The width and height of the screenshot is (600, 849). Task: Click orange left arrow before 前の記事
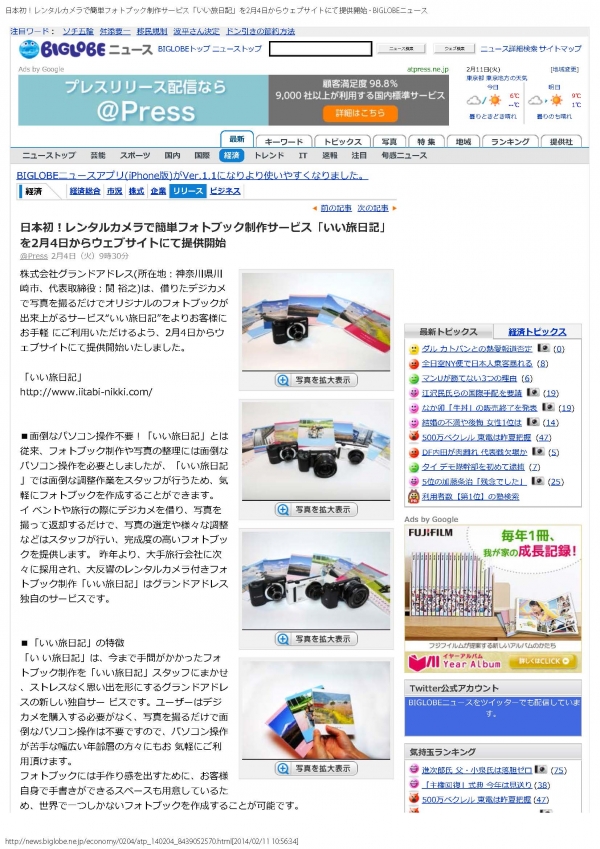point(315,208)
